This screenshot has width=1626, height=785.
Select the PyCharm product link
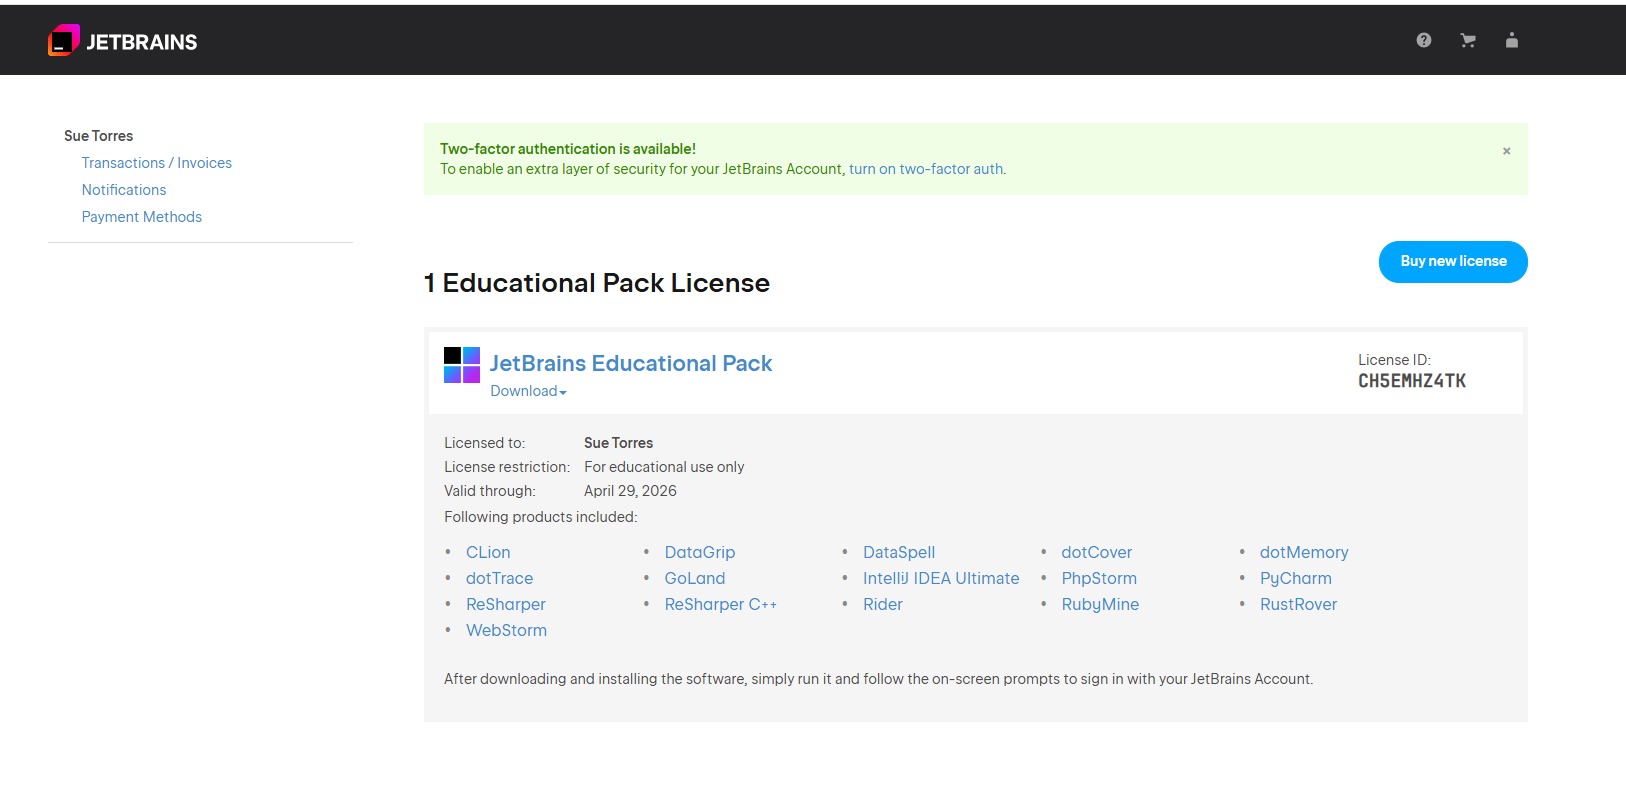tap(1295, 578)
